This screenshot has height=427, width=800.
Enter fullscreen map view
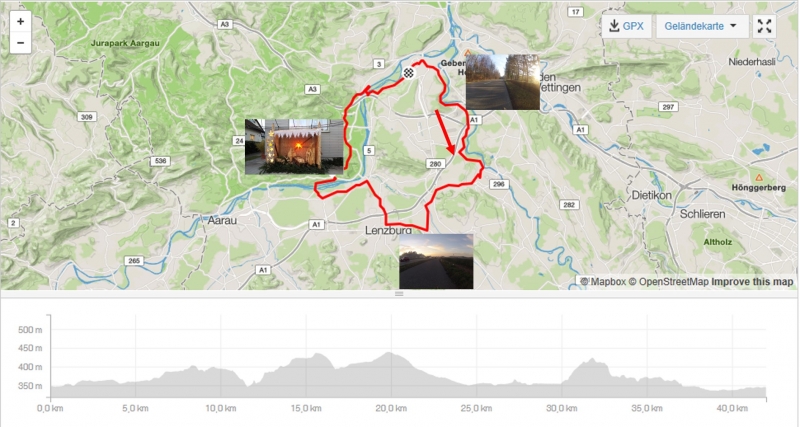[x=764, y=26]
